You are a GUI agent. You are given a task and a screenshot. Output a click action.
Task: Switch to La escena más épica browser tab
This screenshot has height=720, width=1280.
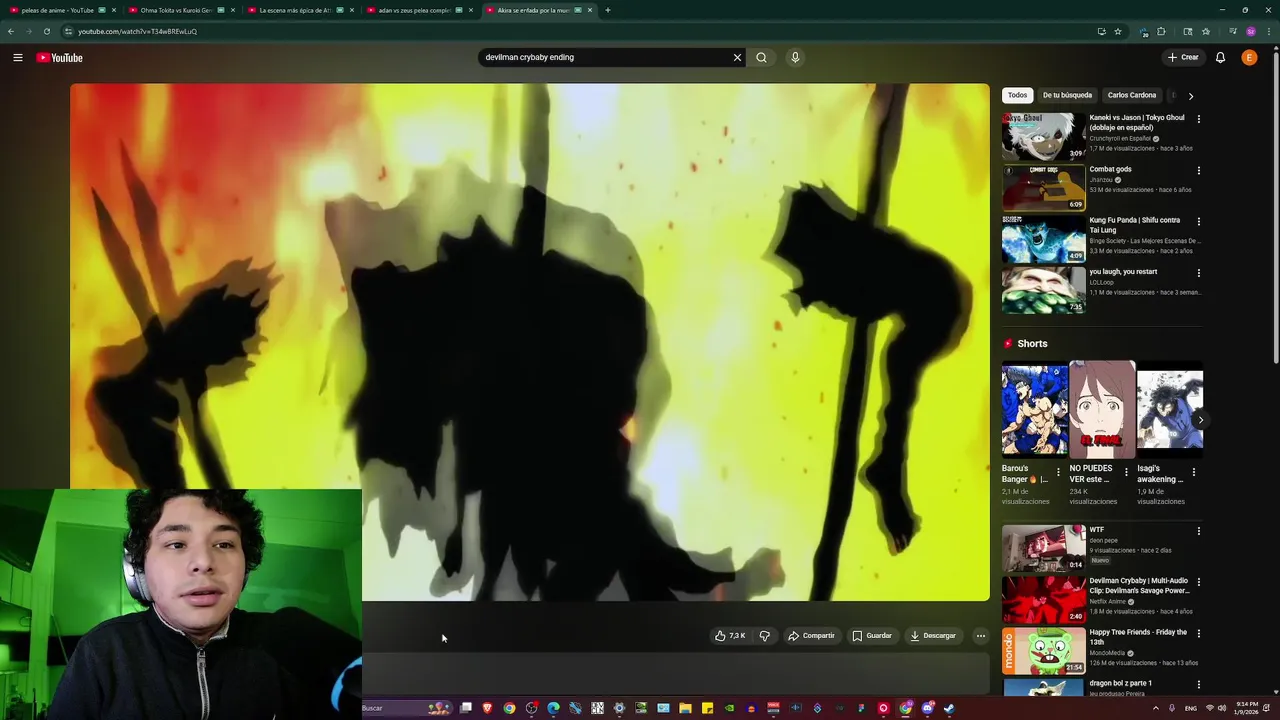(x=299, y=10)
